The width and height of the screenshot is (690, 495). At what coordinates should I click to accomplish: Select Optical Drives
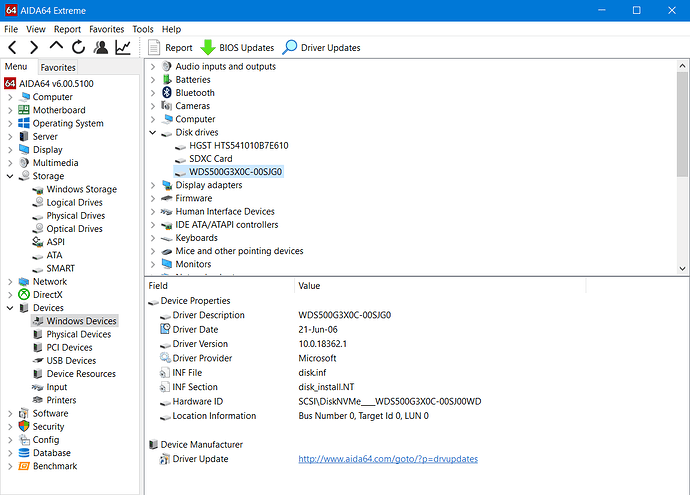tap(74, 229)
